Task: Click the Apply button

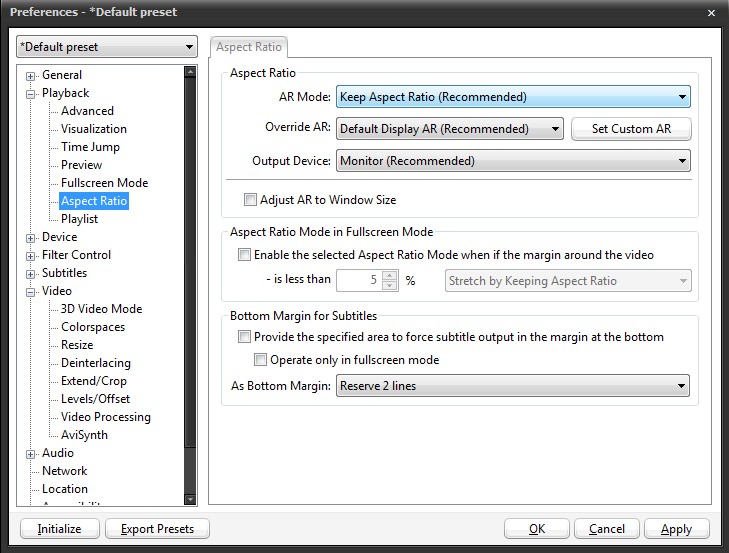Action: tap(676, 529)
